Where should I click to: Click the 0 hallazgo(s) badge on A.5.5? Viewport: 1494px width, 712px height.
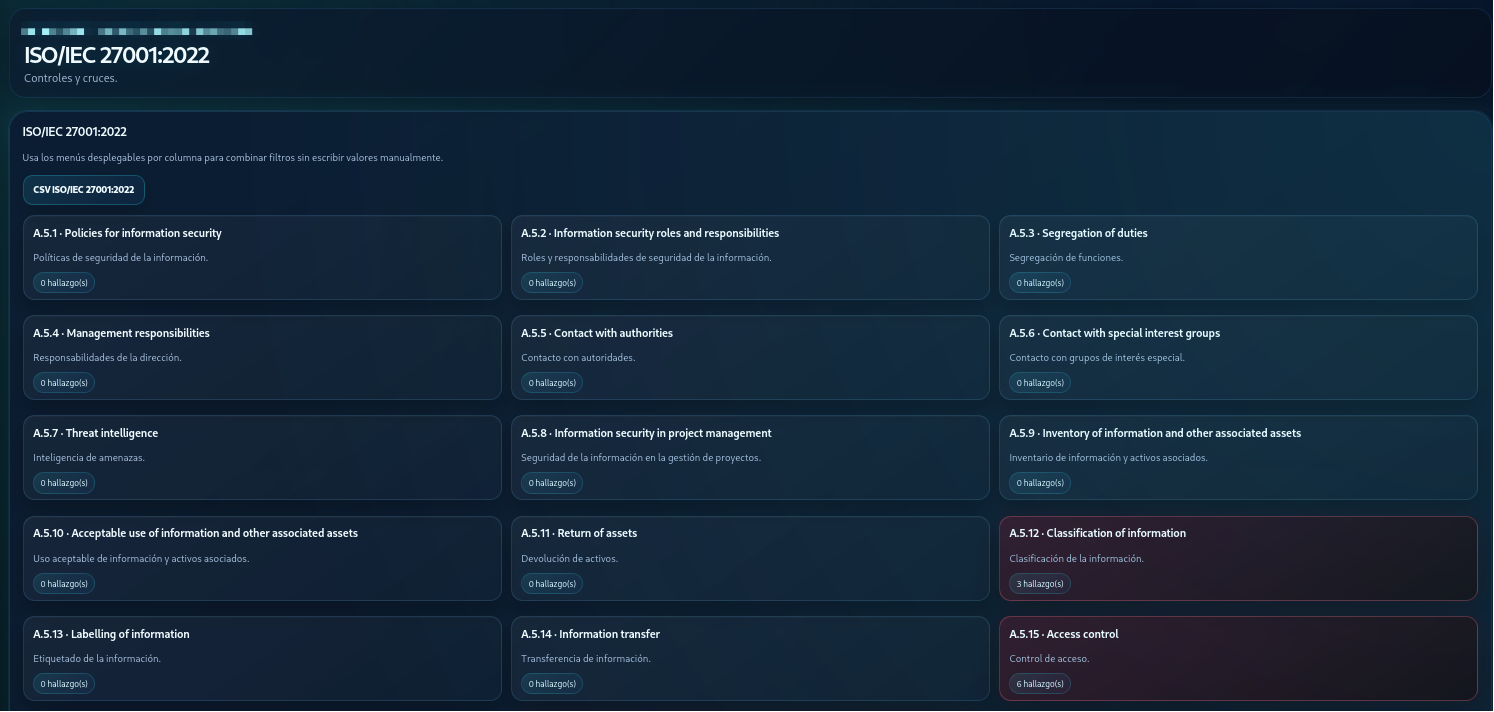[552, 383]
